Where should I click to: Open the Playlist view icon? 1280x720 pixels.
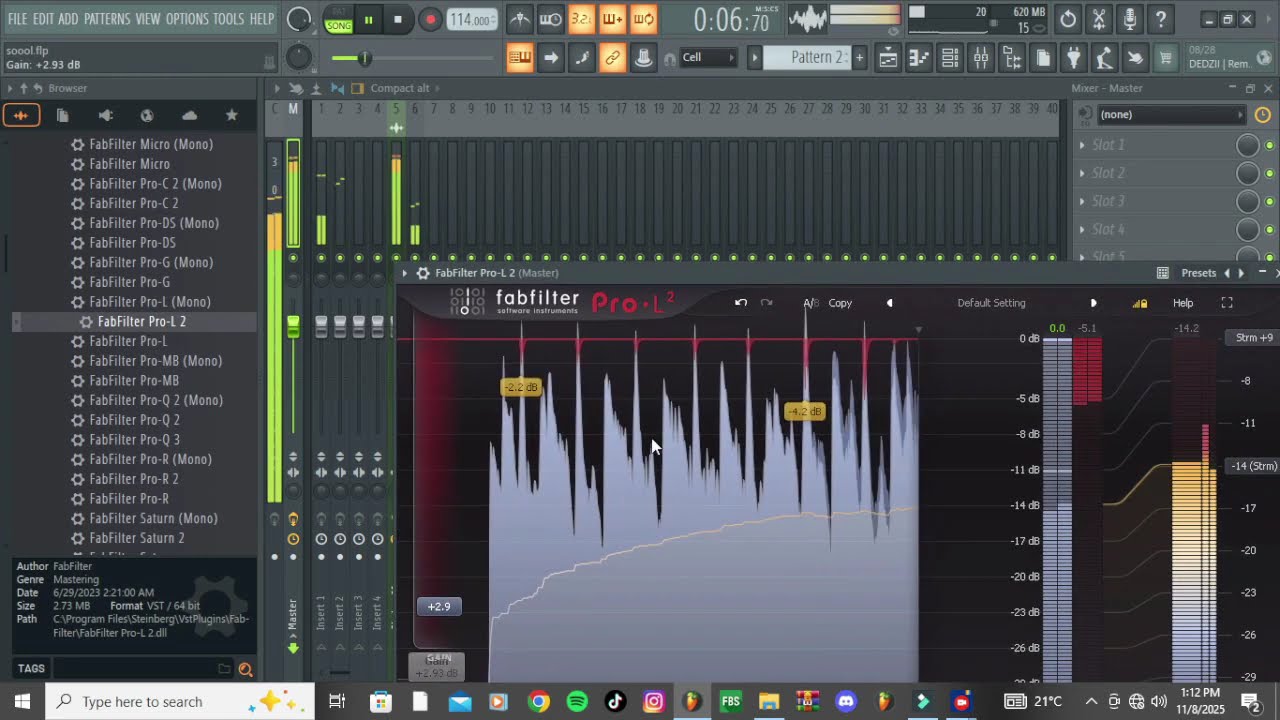coord(888,58)
